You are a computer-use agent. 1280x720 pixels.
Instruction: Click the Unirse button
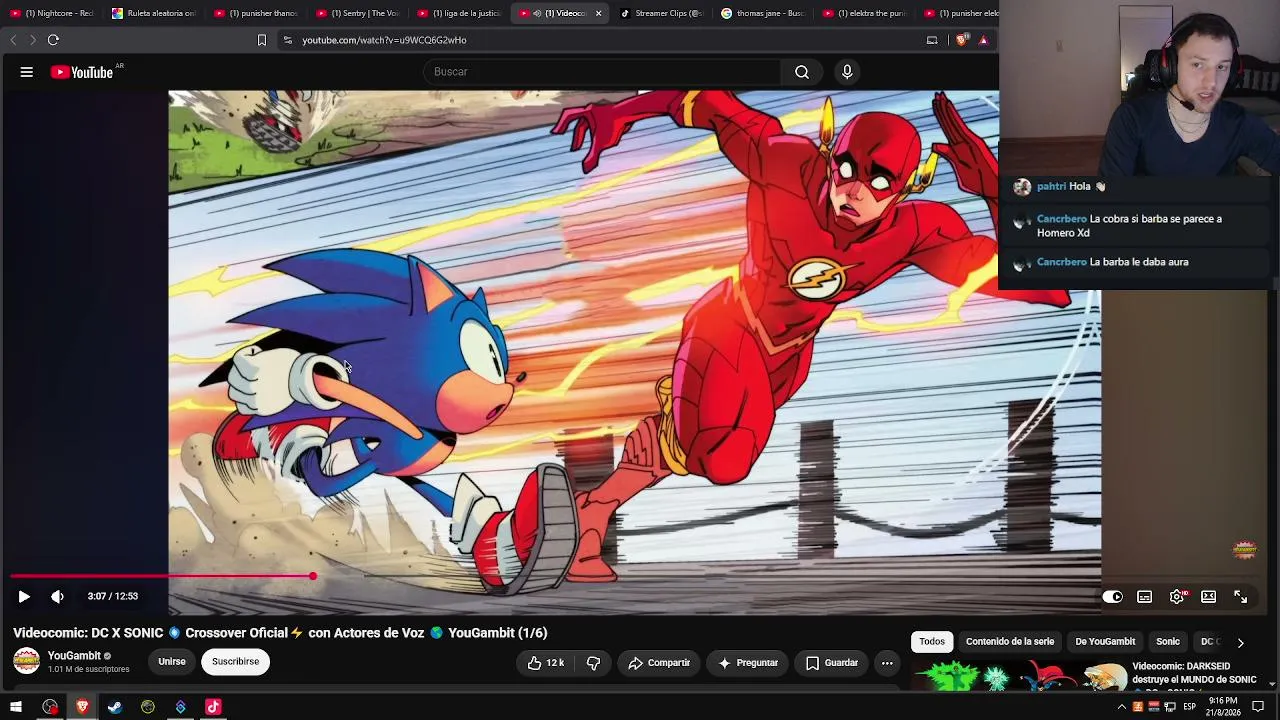[x=172, y=662]
